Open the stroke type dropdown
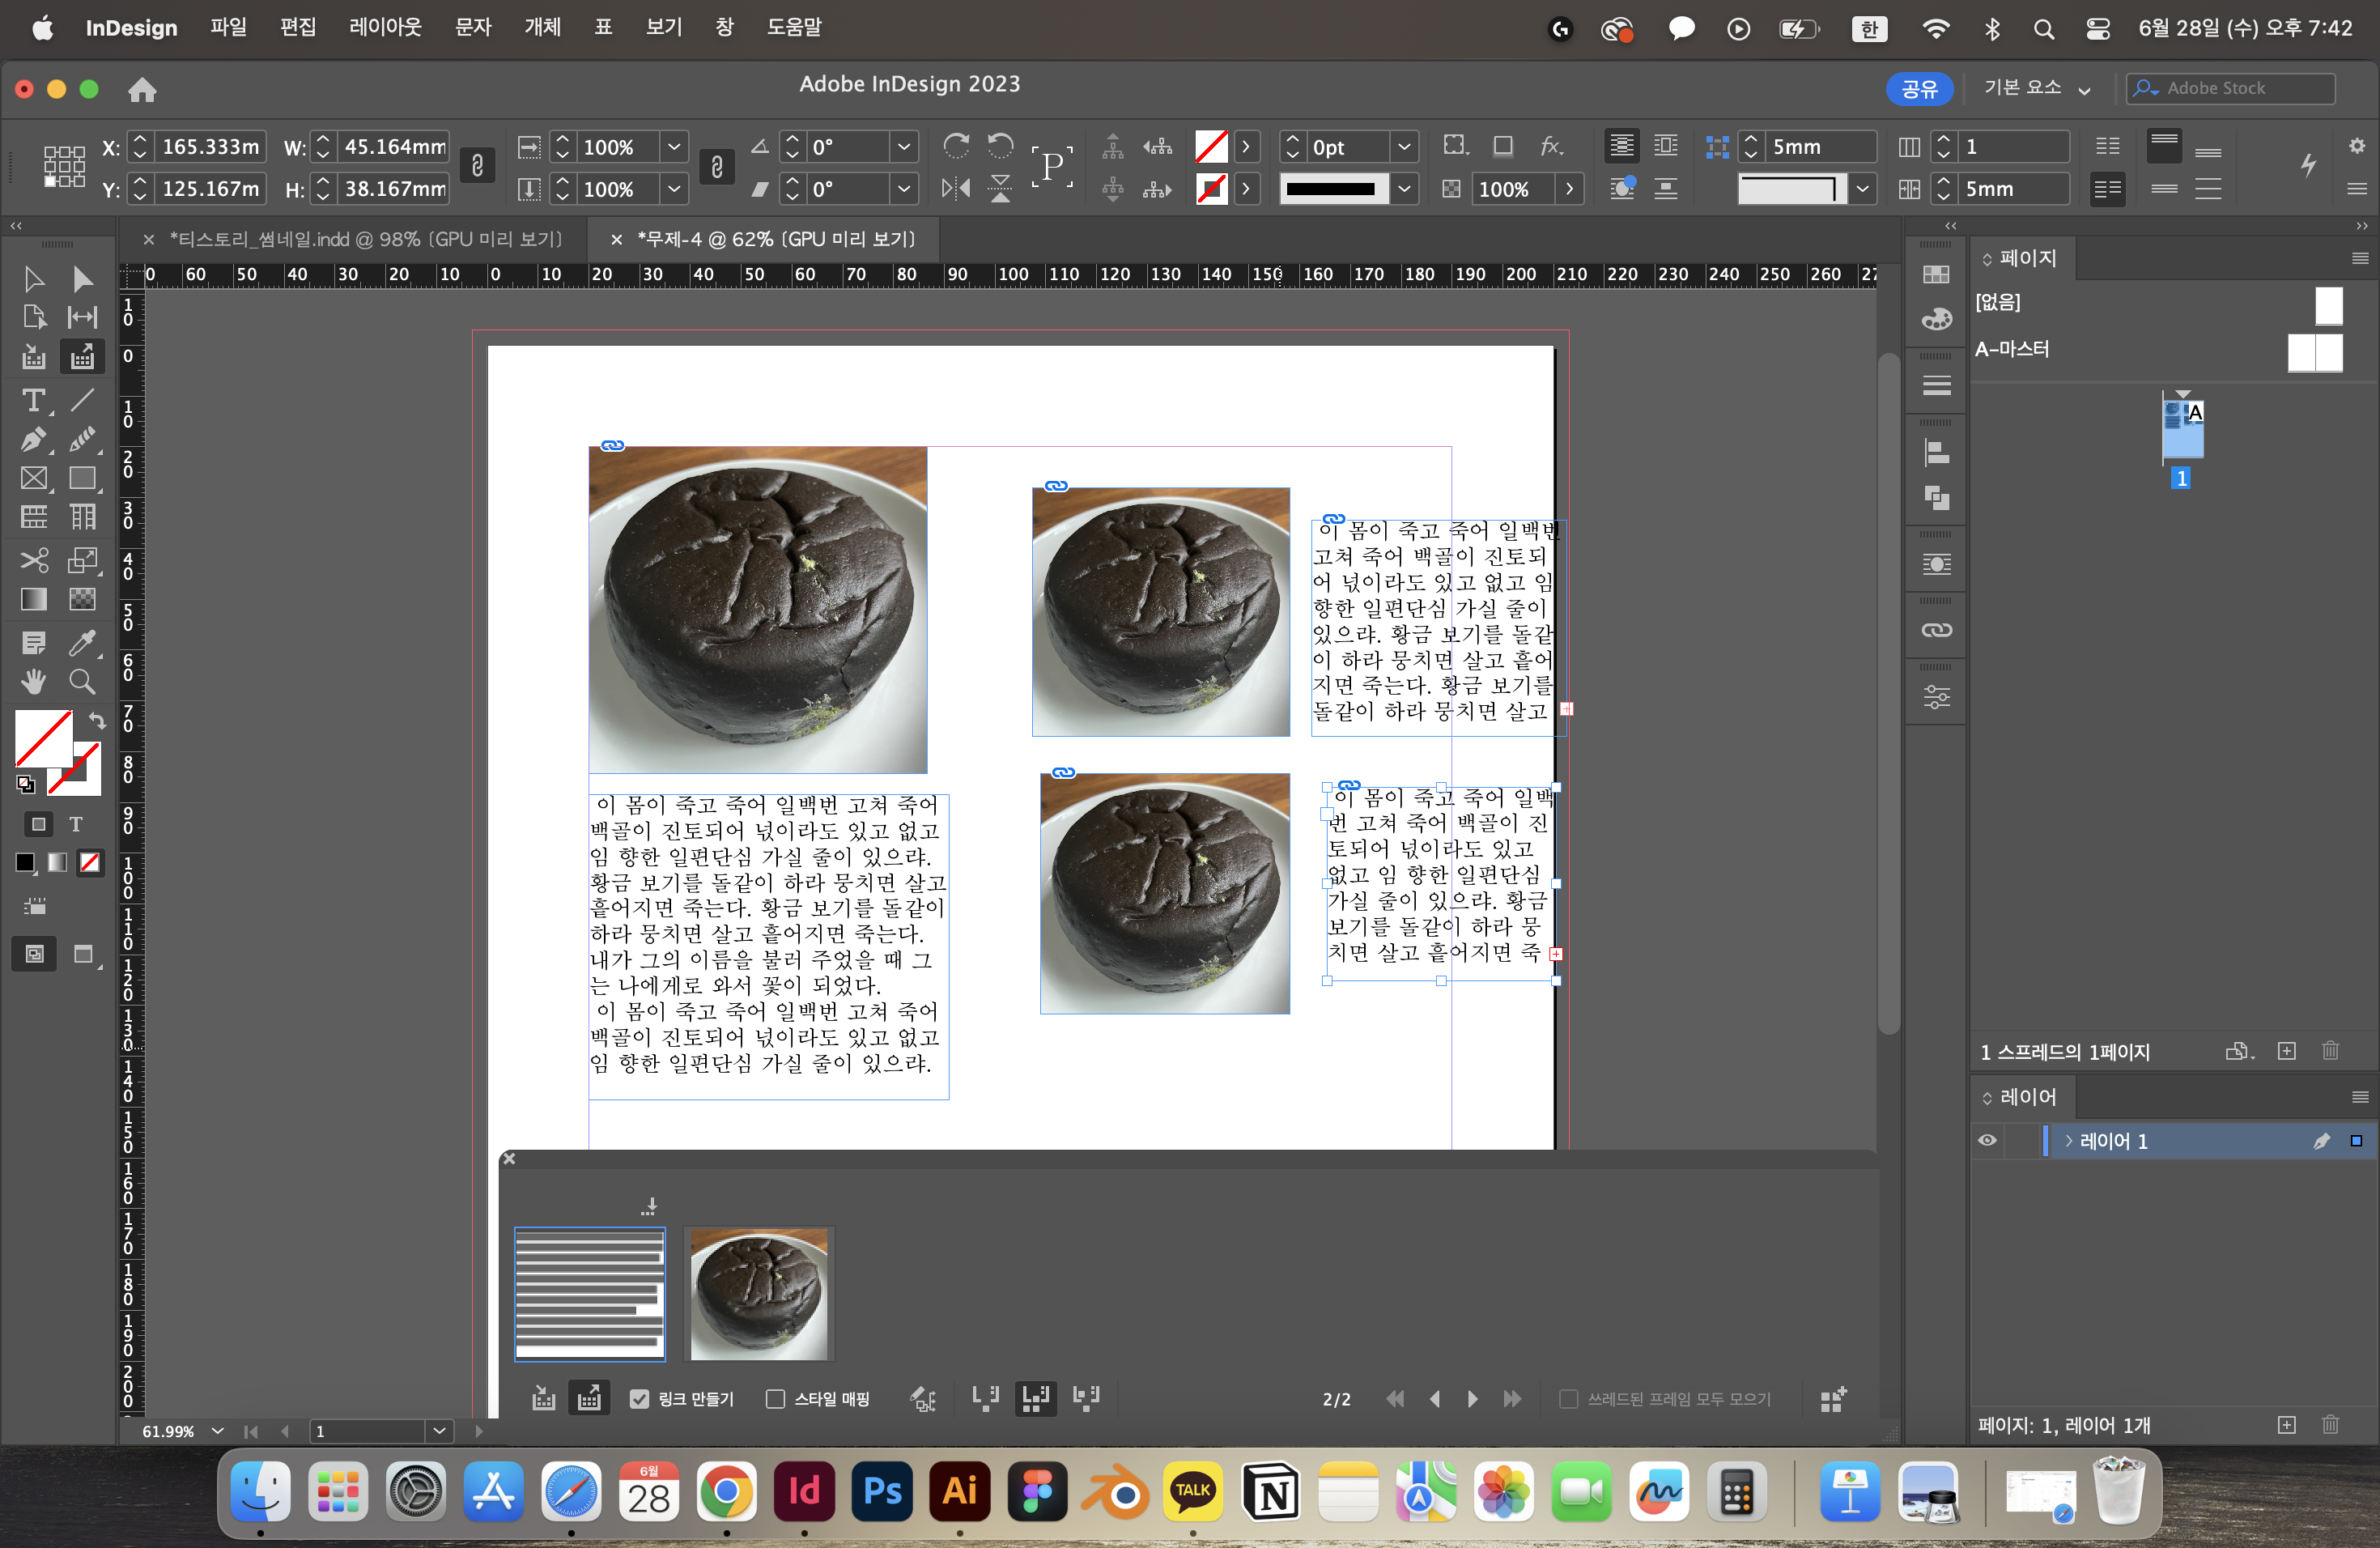This screenshot has width=2380, height=1548. click(x=1404, y=189)
